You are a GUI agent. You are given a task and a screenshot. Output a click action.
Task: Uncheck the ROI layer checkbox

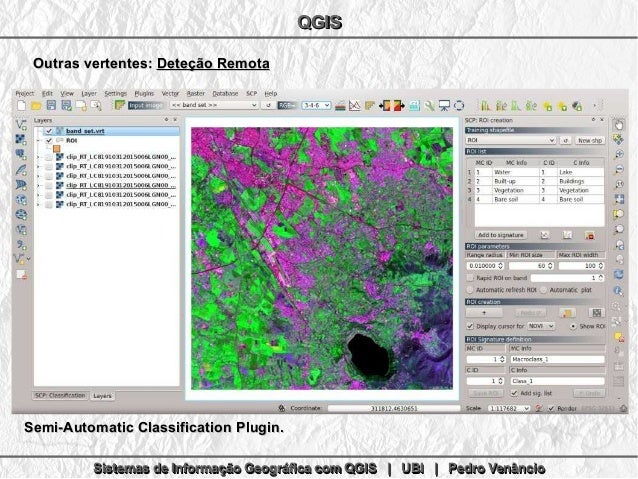tap(48, 141)
